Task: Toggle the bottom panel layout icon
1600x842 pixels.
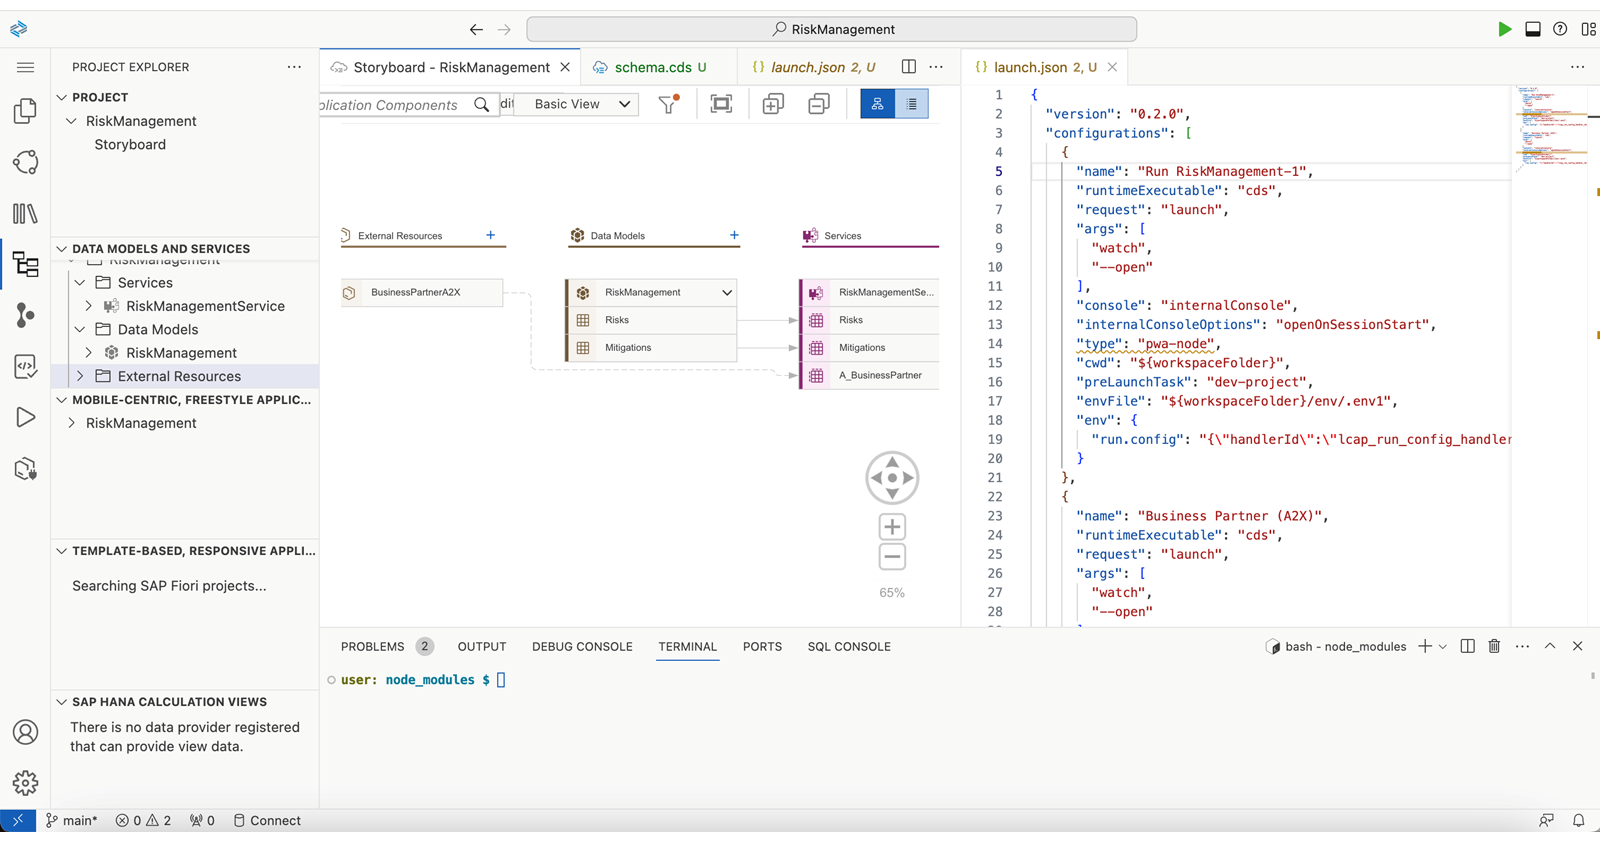Action: pos(1532,29)
